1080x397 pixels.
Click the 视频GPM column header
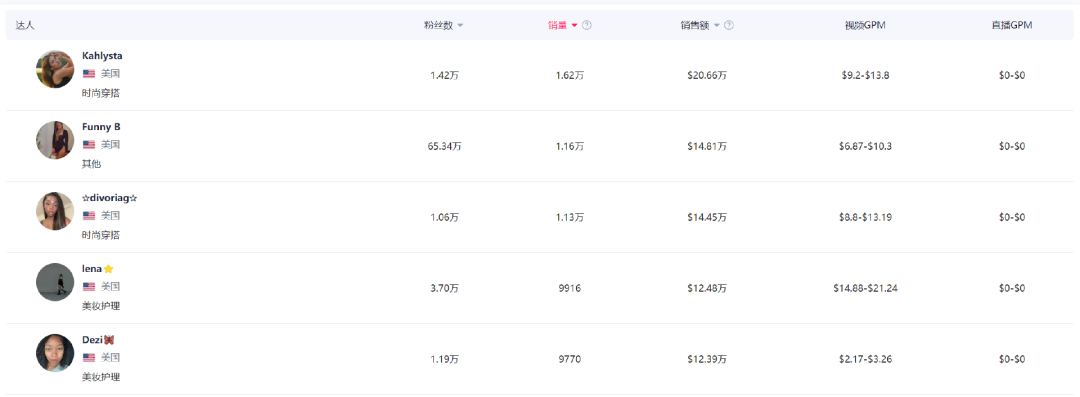tap(864, 26)
